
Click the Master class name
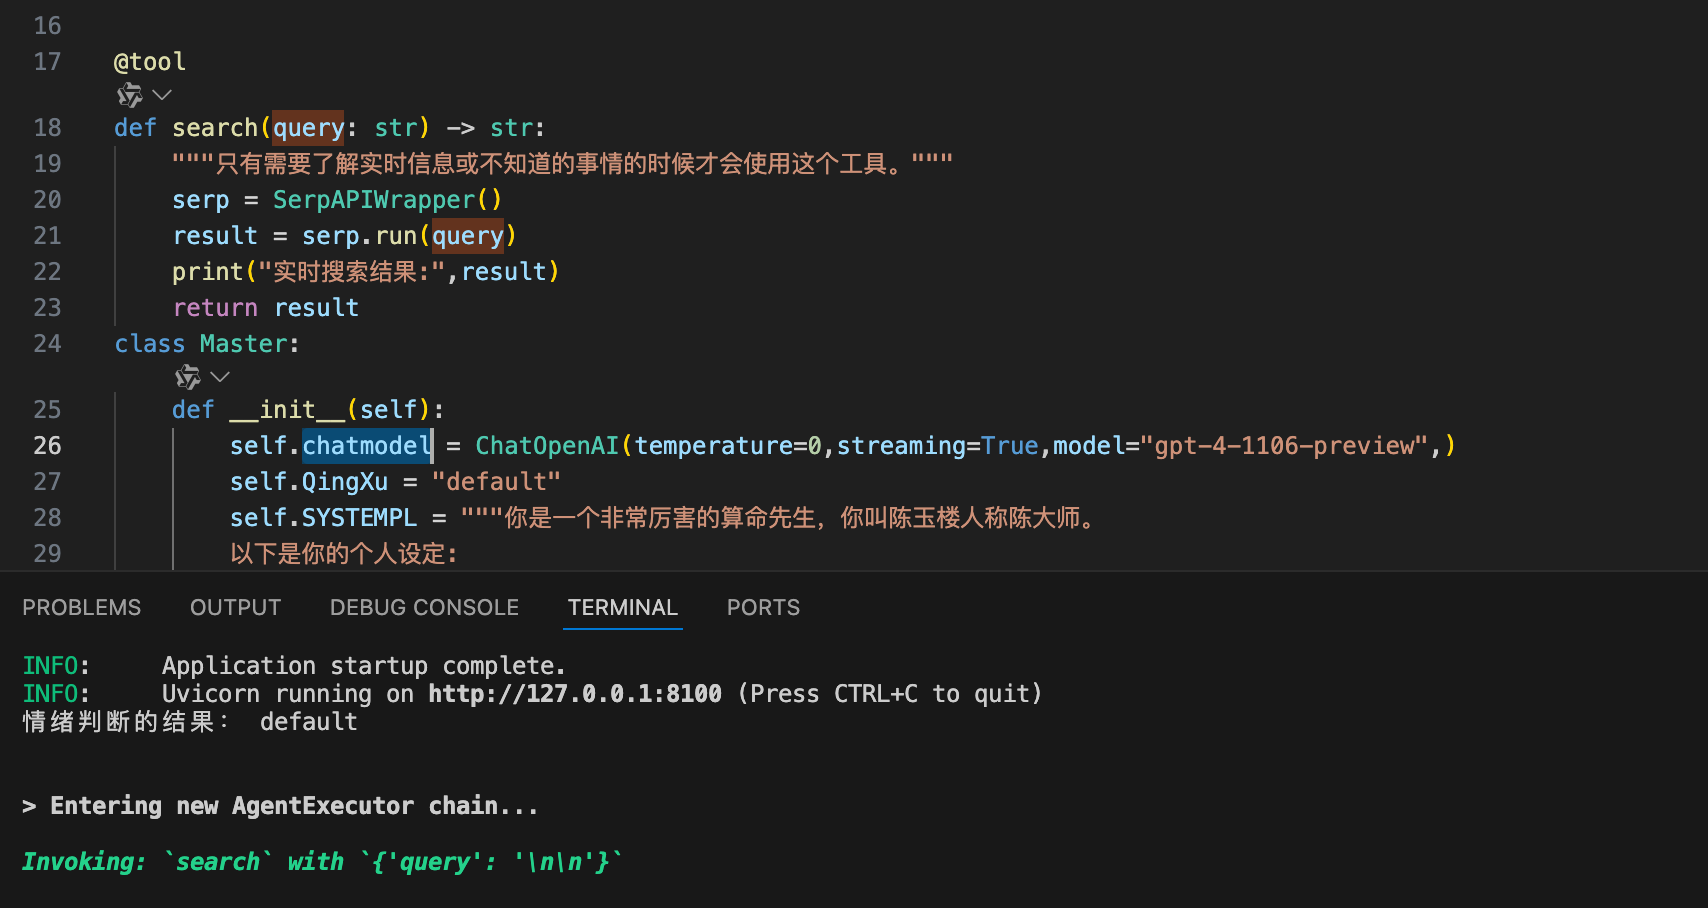243,344
